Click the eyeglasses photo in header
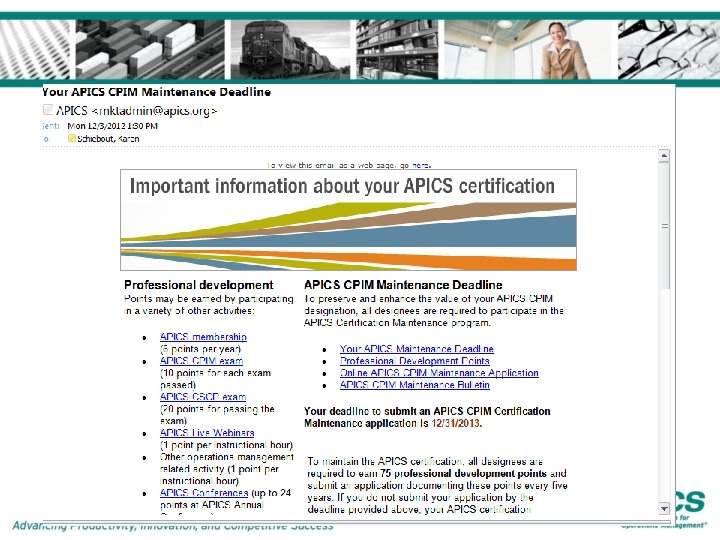The image size is (720, 540). [x=669, y=50]
